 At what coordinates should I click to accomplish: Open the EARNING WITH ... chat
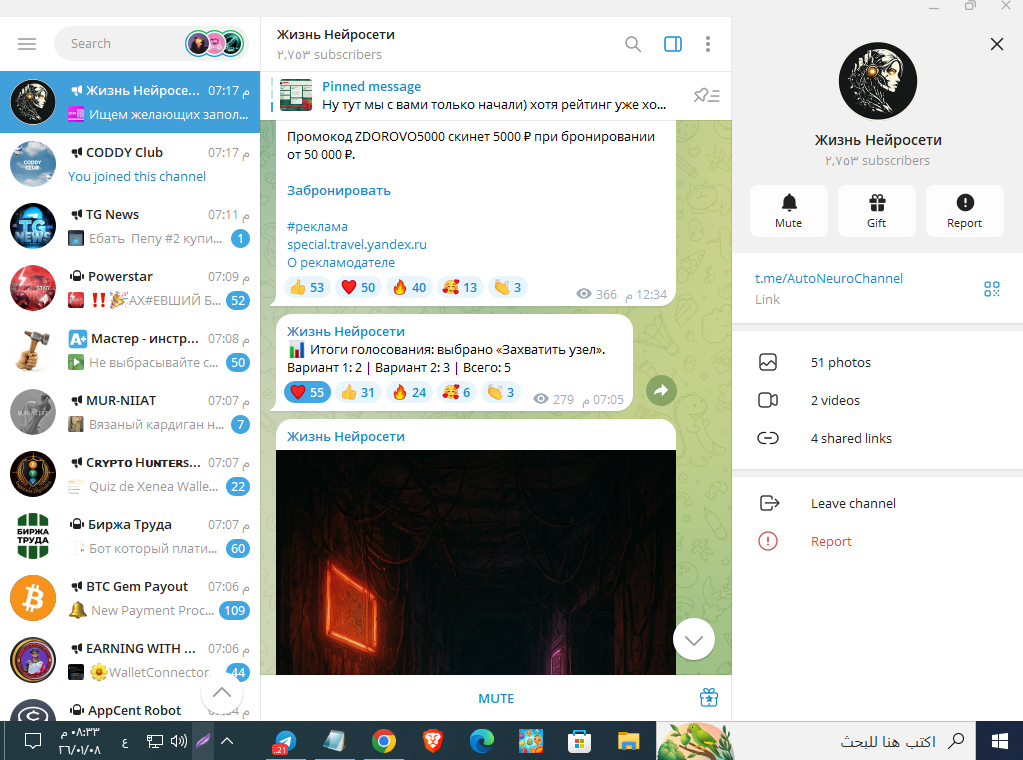coord(130,660)
